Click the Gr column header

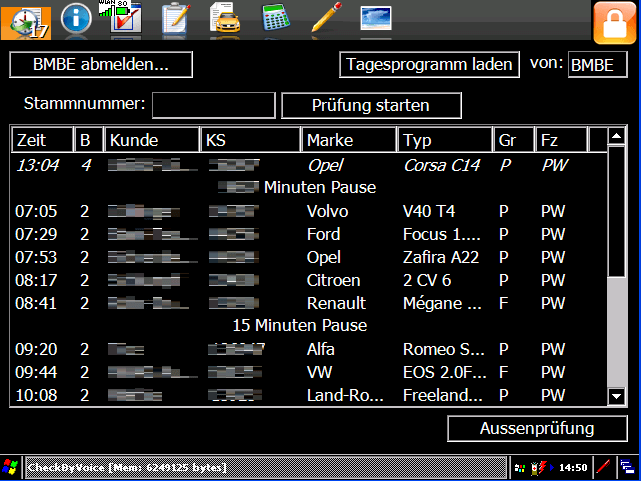pos(514,140)
